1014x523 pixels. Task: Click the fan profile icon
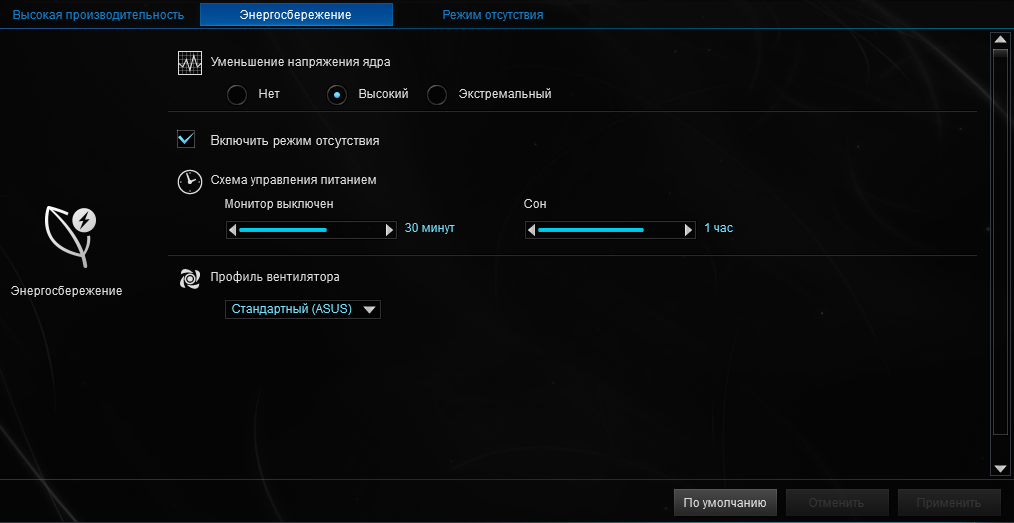tap(190, 278)
